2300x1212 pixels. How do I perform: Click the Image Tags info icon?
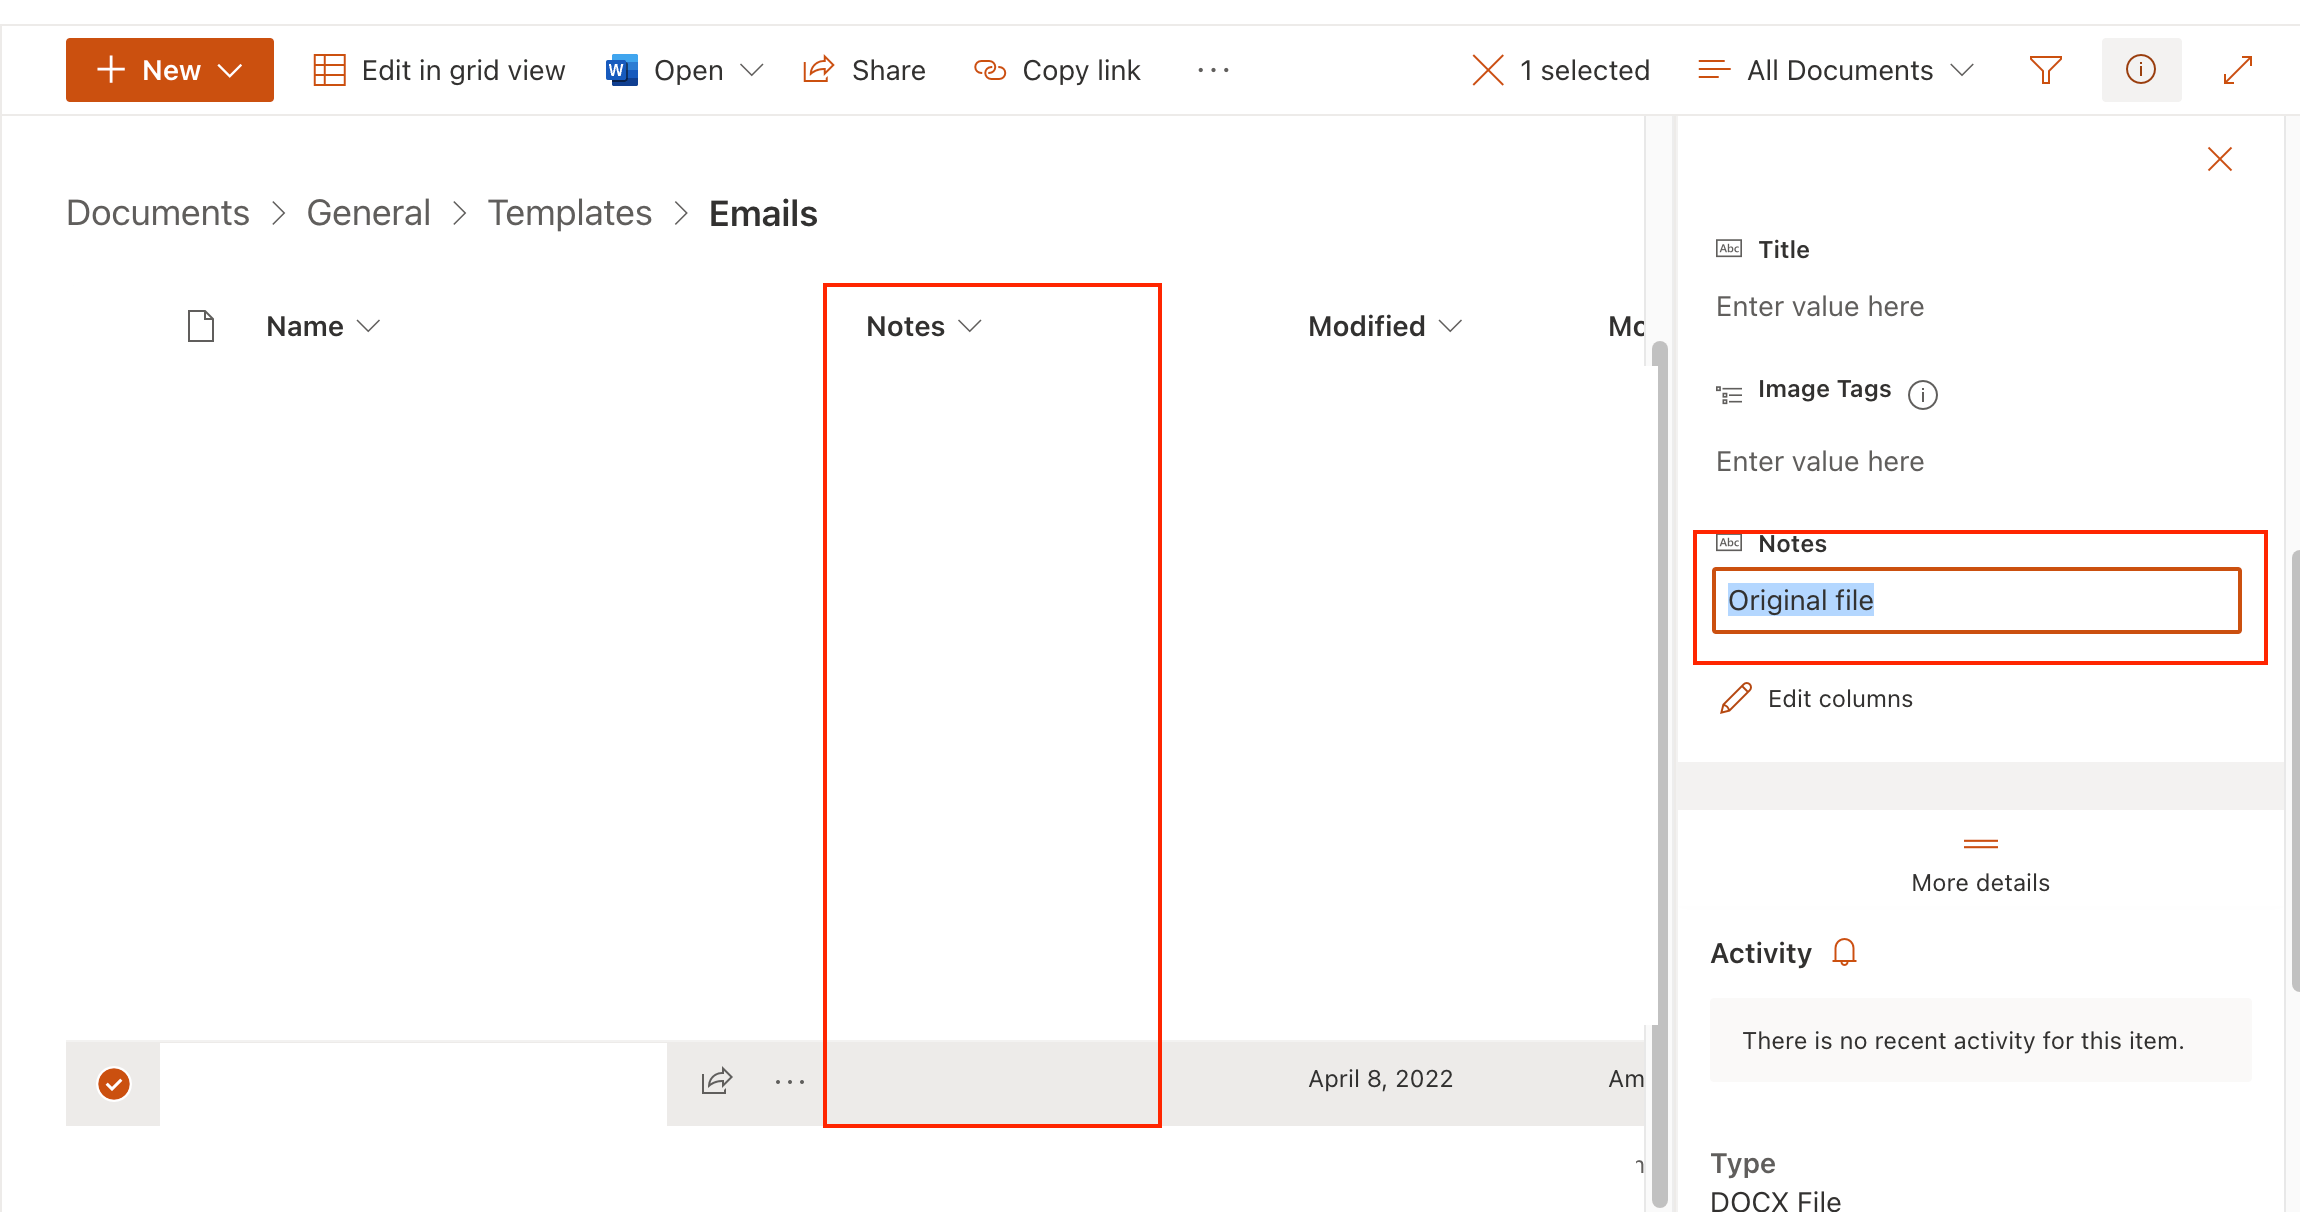1922,395
